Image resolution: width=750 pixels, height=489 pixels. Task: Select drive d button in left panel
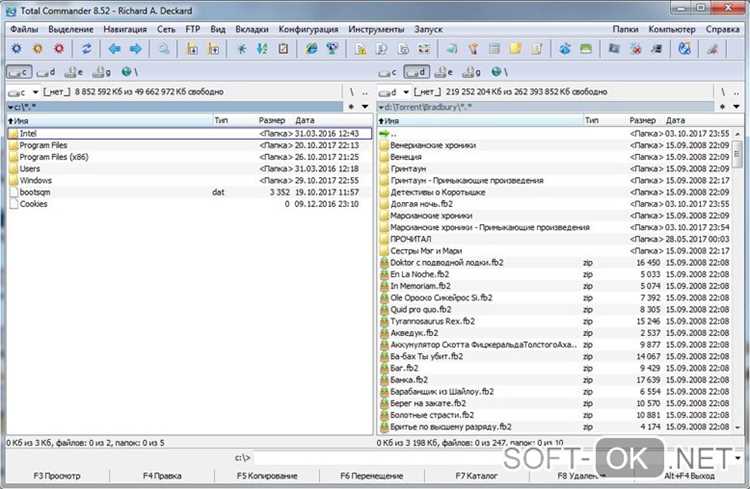click(46, 72)
